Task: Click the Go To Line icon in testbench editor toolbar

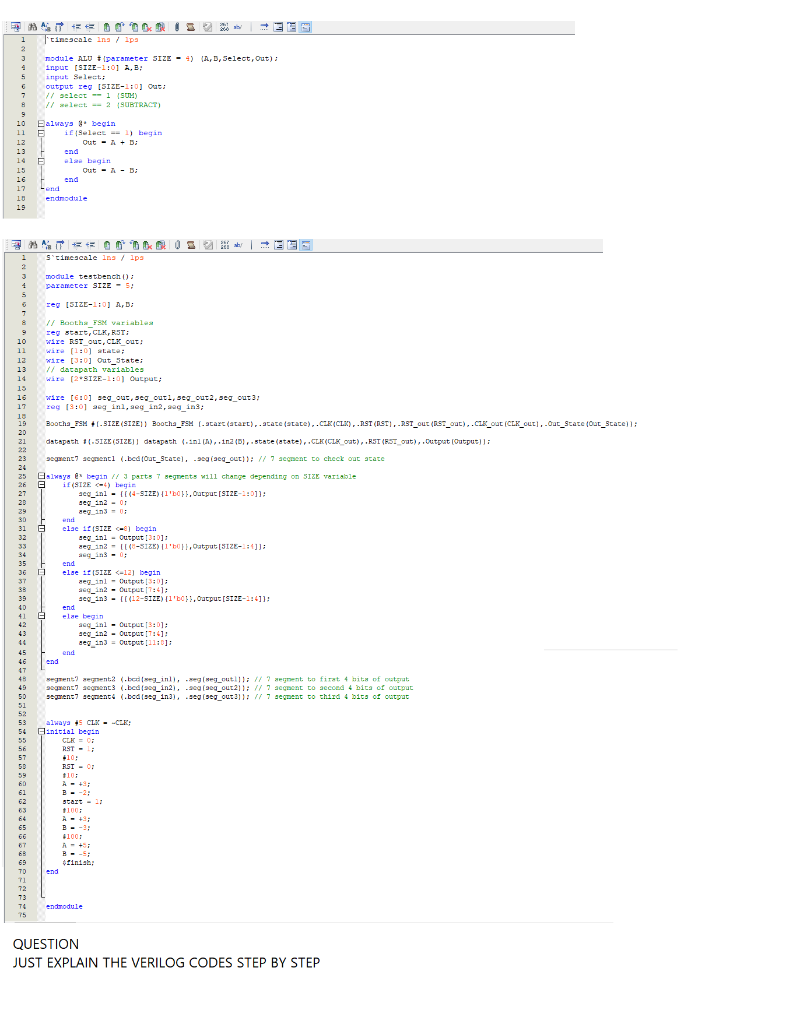Action: tap(59, 245)
